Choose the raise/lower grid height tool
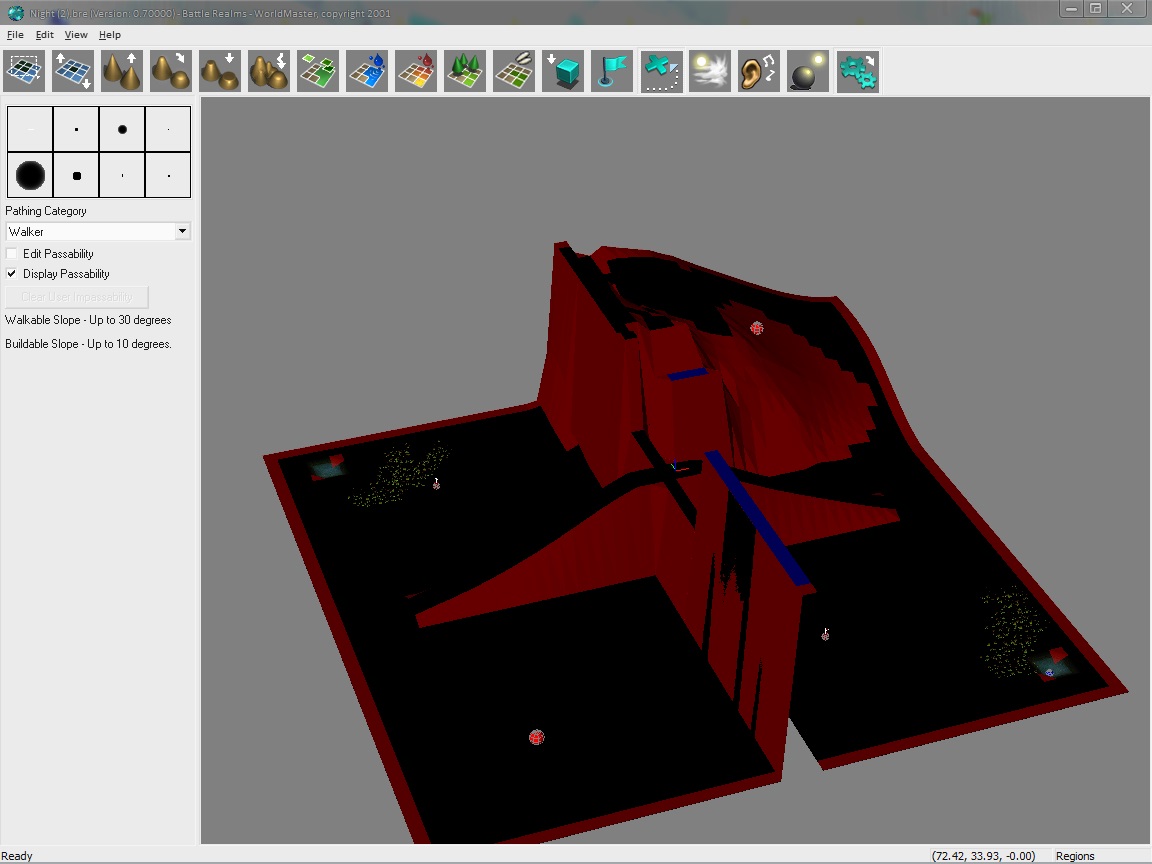The height and width of the screenshot is (864, 1152). pos(73,71)
